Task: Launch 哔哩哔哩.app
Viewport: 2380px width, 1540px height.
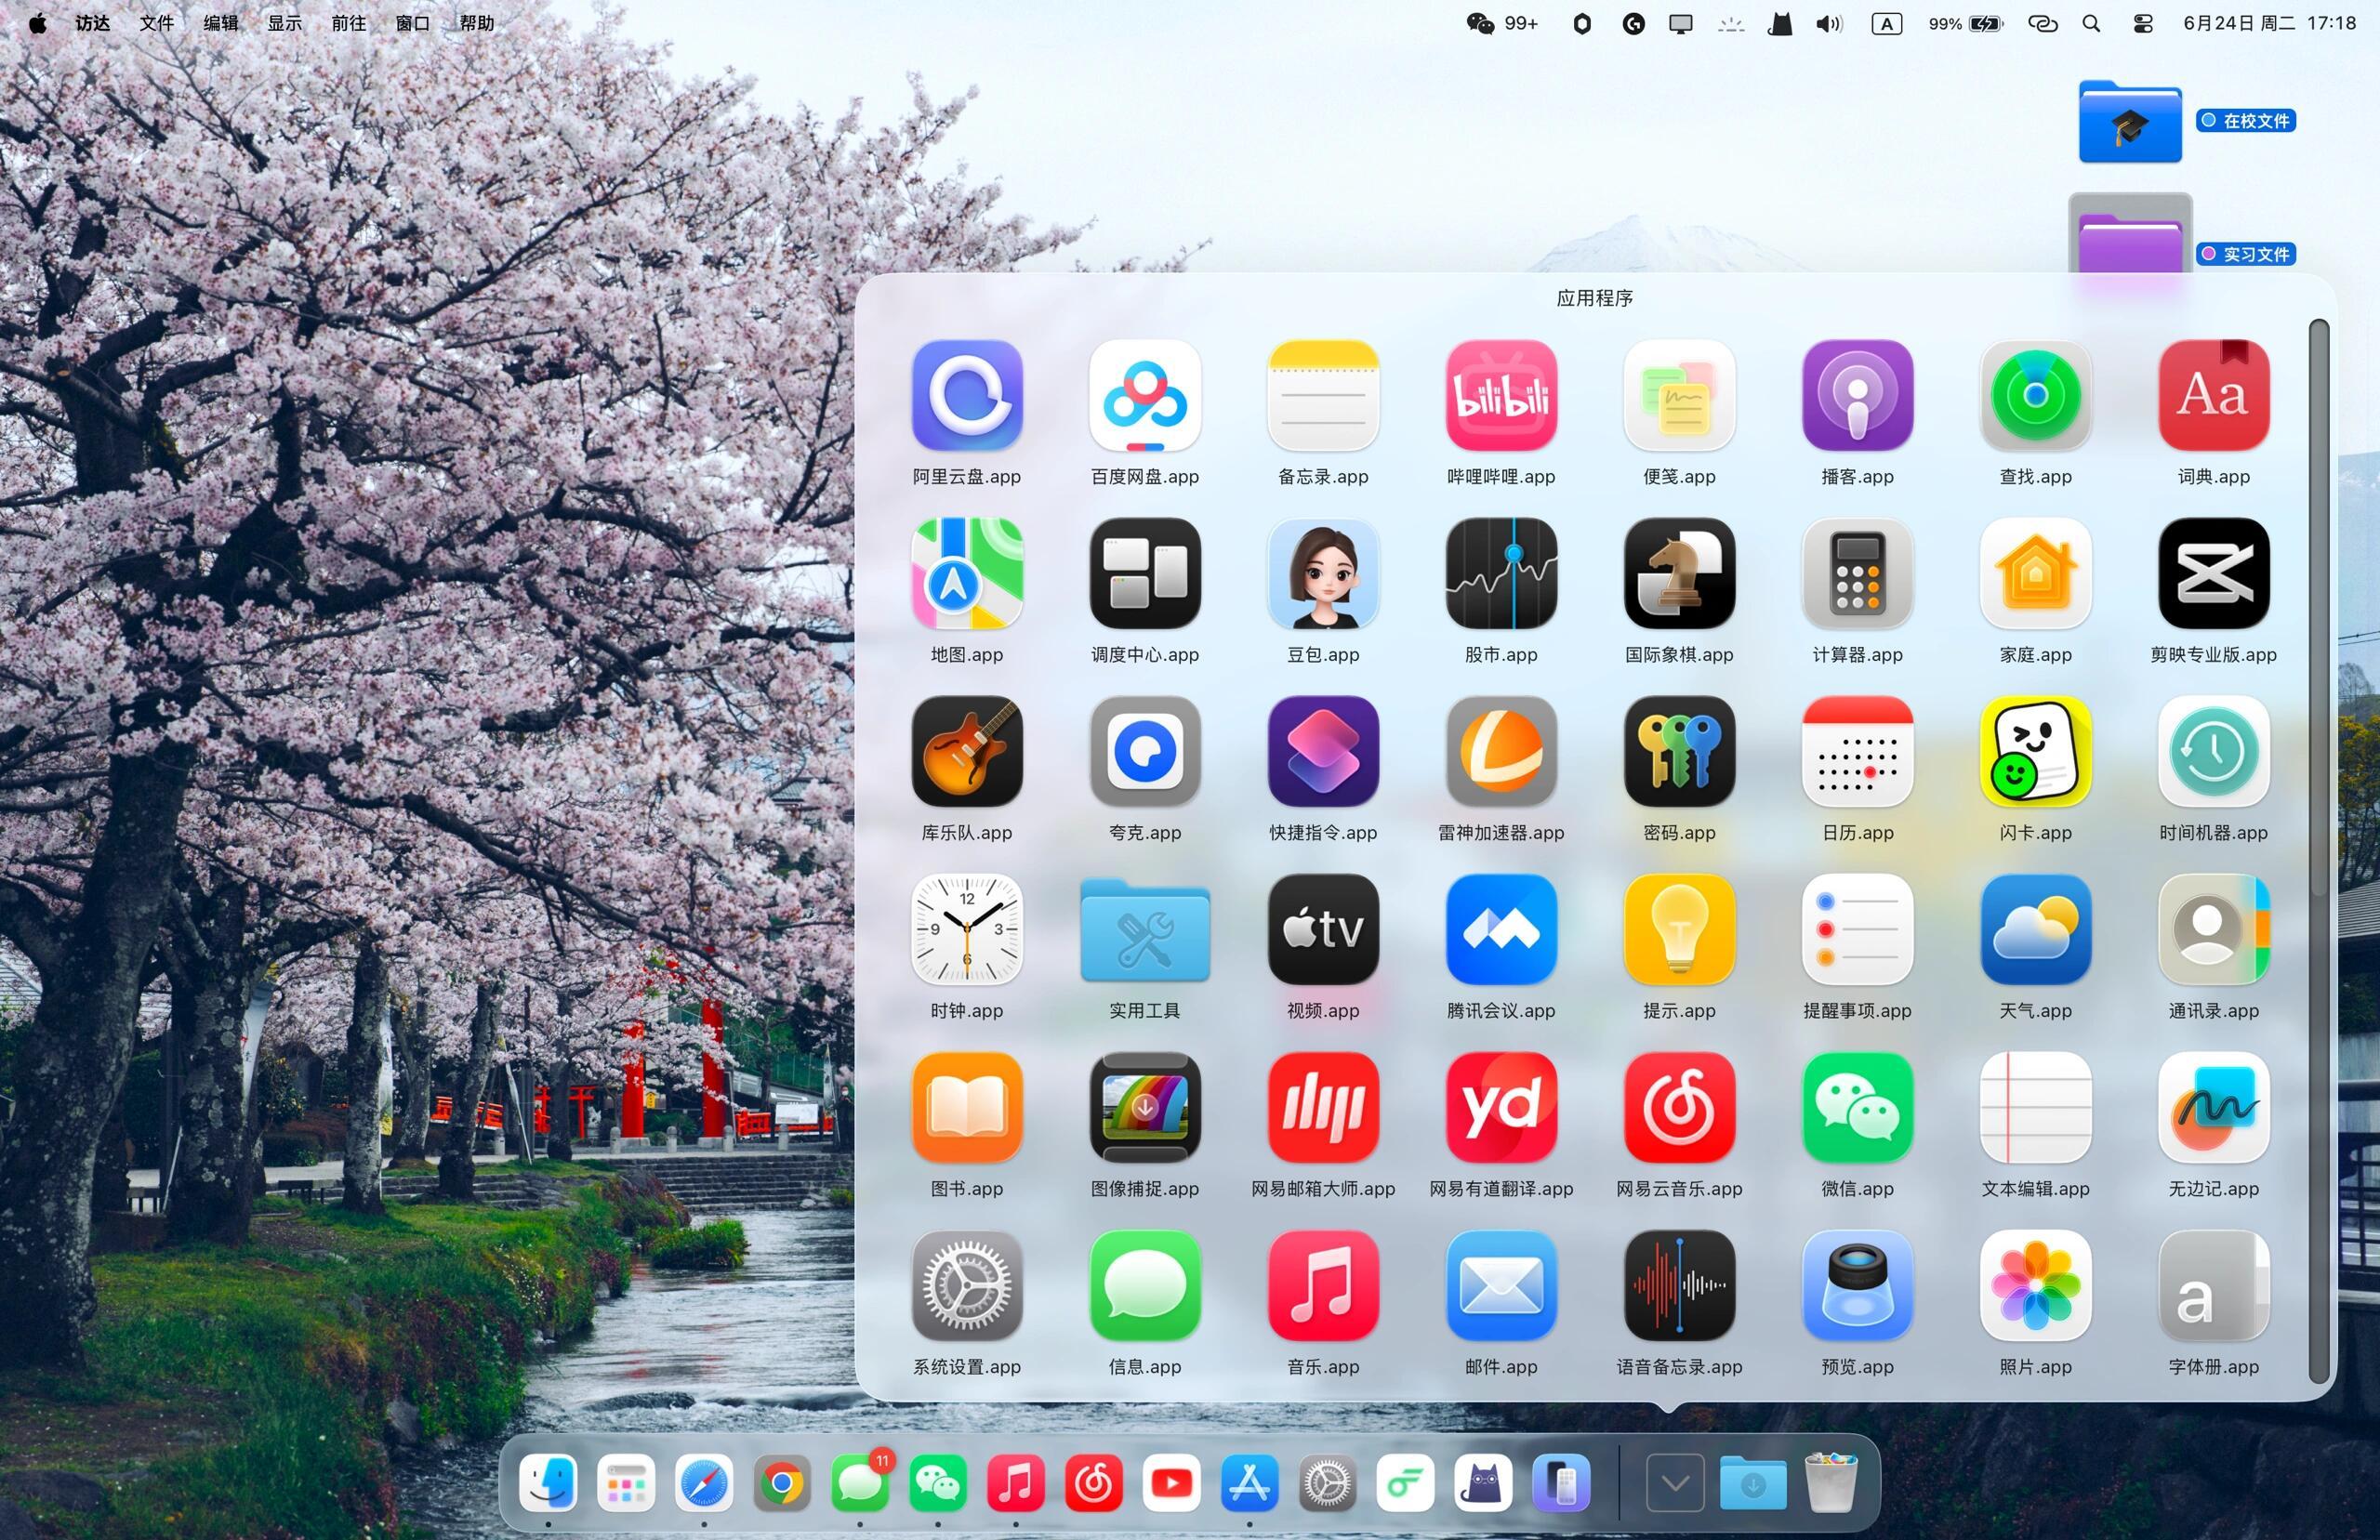Action: 1500,396
